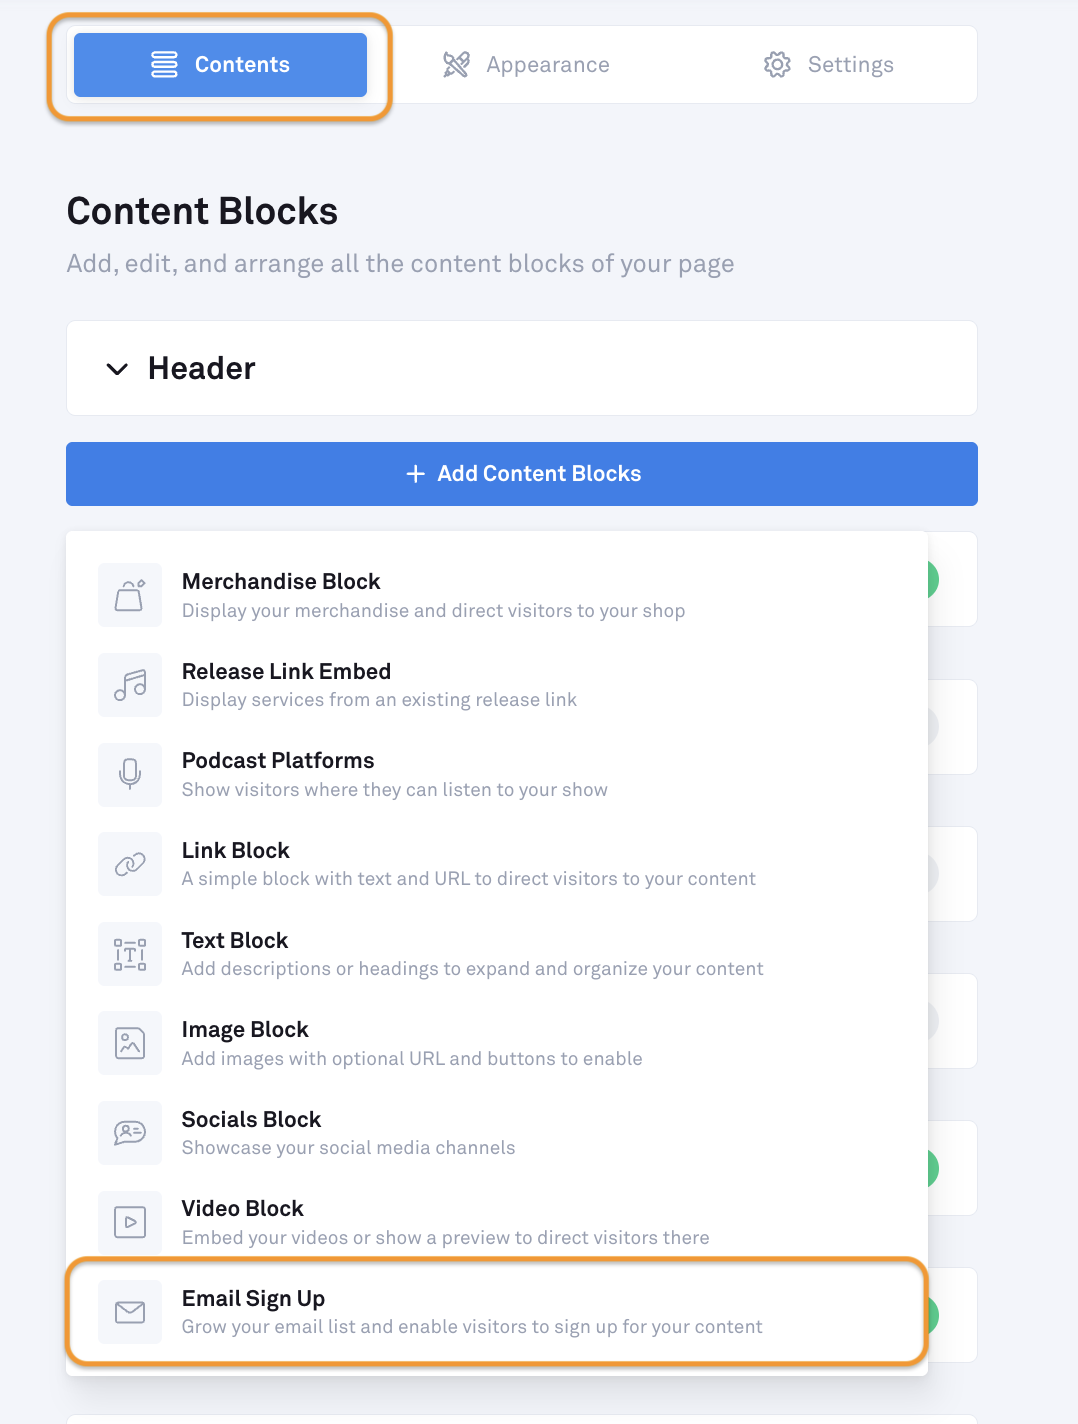This screenshot has width=1078, height=1424.
Task: Expand the Header panel by its title
Action: [x=202, y=368]
